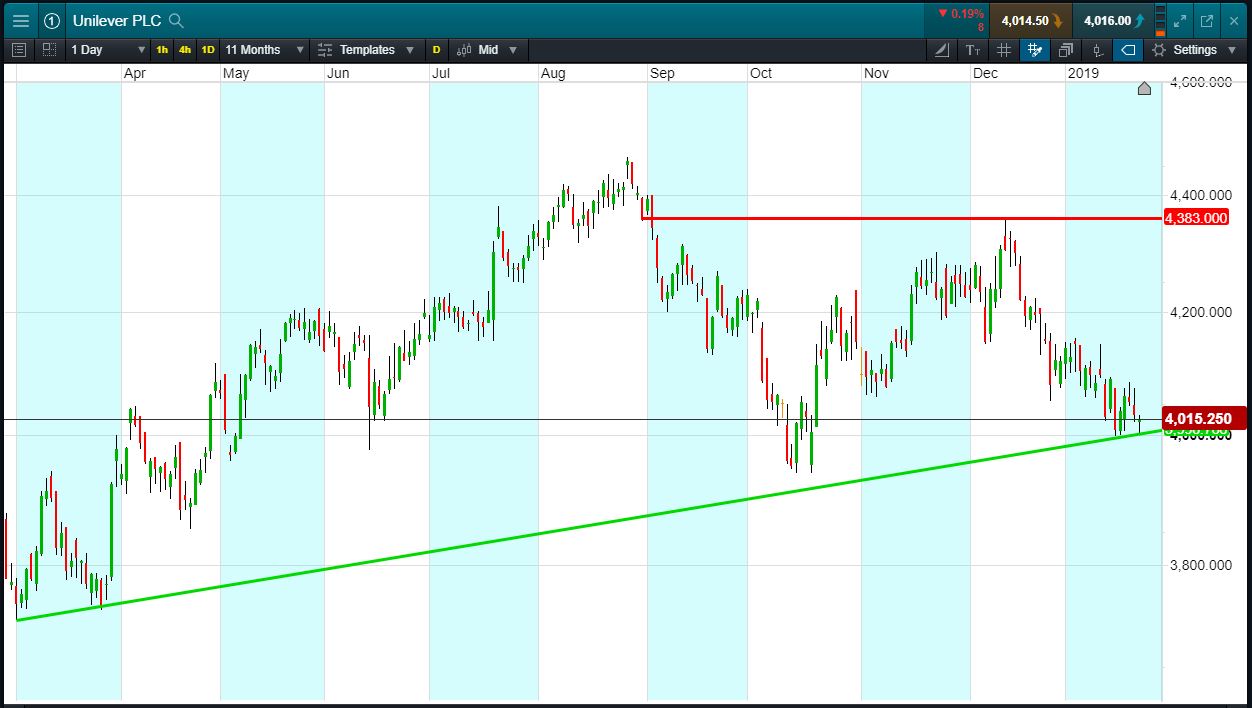This screenshot has width=1252, height=708.
Task: Select the green ascending trendline
Action: point(590,525)
